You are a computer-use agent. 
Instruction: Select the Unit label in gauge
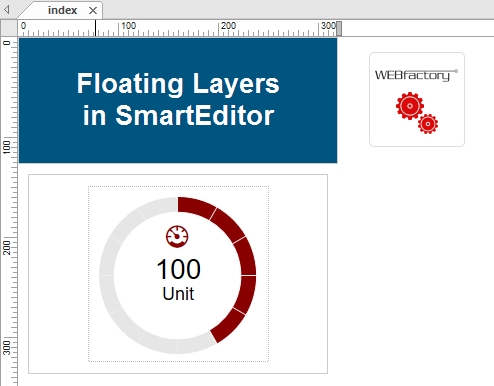coord(178,294)
